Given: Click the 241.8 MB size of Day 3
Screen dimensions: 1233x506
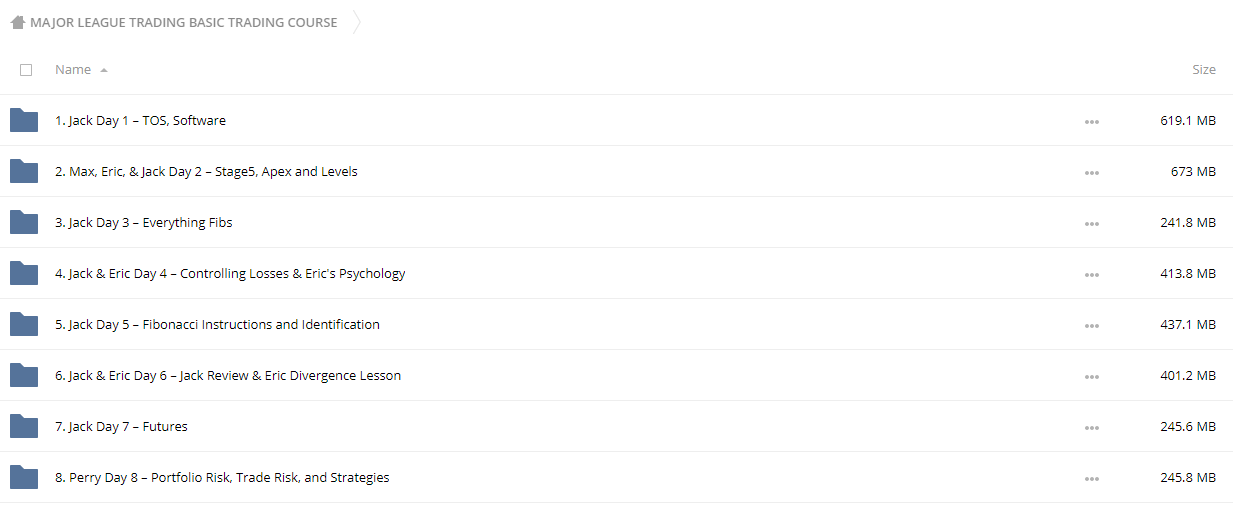Looking at the screenshot, I should tap(1188, 223).
